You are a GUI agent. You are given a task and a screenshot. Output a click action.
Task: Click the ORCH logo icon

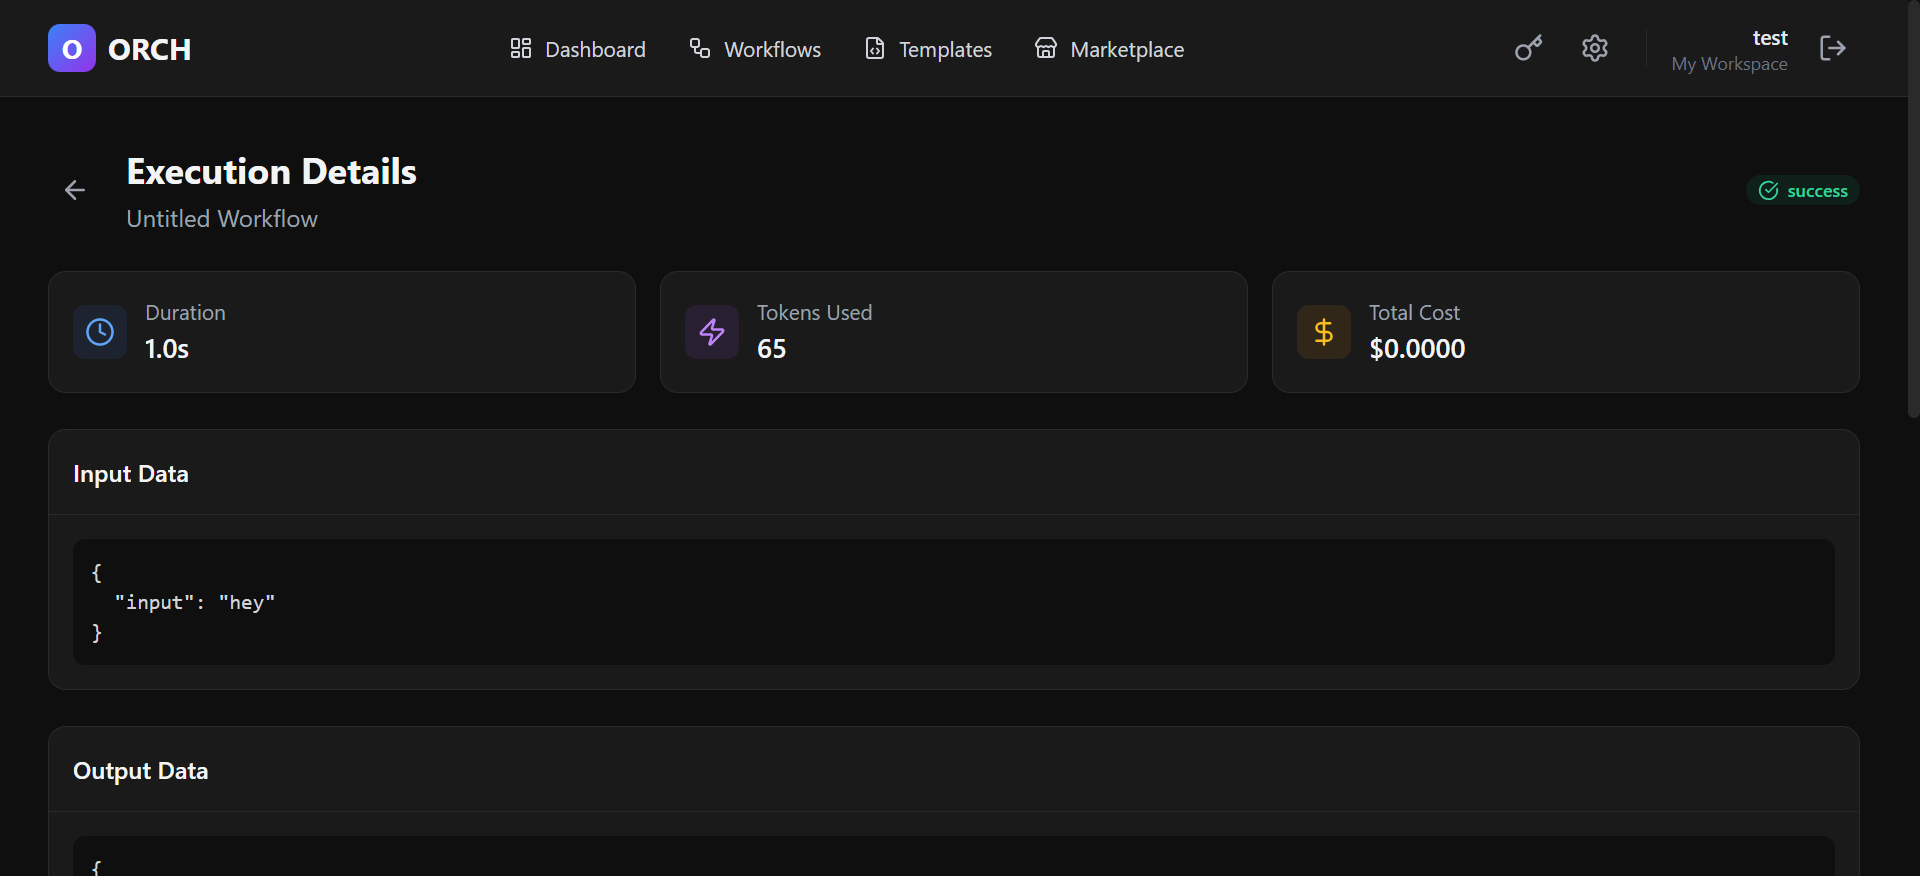(x=72, y=48)
